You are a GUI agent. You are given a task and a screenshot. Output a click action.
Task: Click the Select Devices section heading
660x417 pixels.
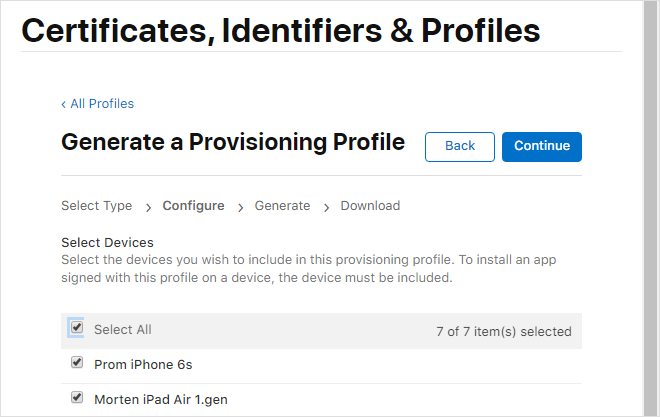pyautogui.click(x=107, y=242)
